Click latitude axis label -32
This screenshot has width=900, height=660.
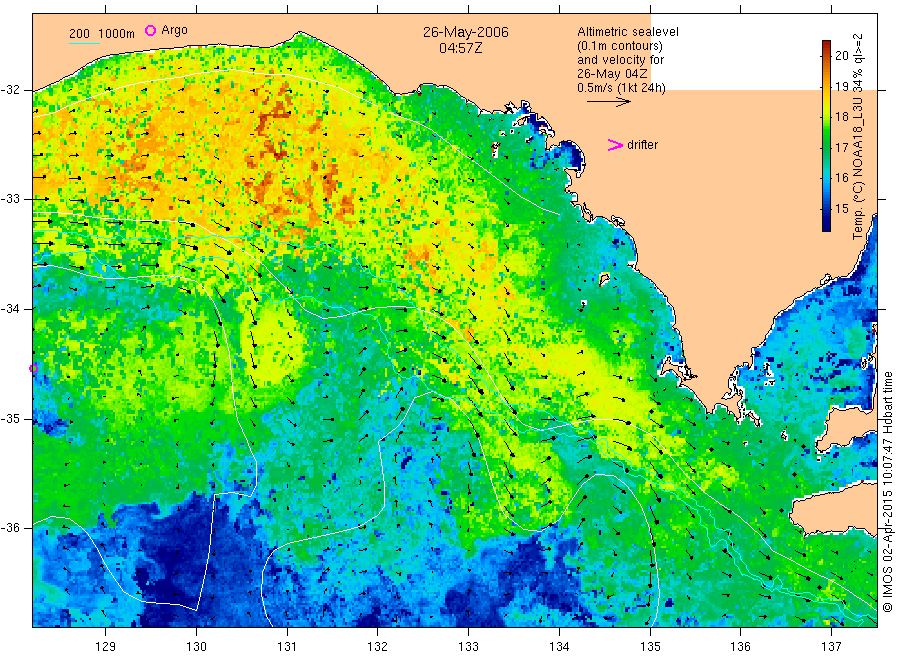(x=10, y=90)
